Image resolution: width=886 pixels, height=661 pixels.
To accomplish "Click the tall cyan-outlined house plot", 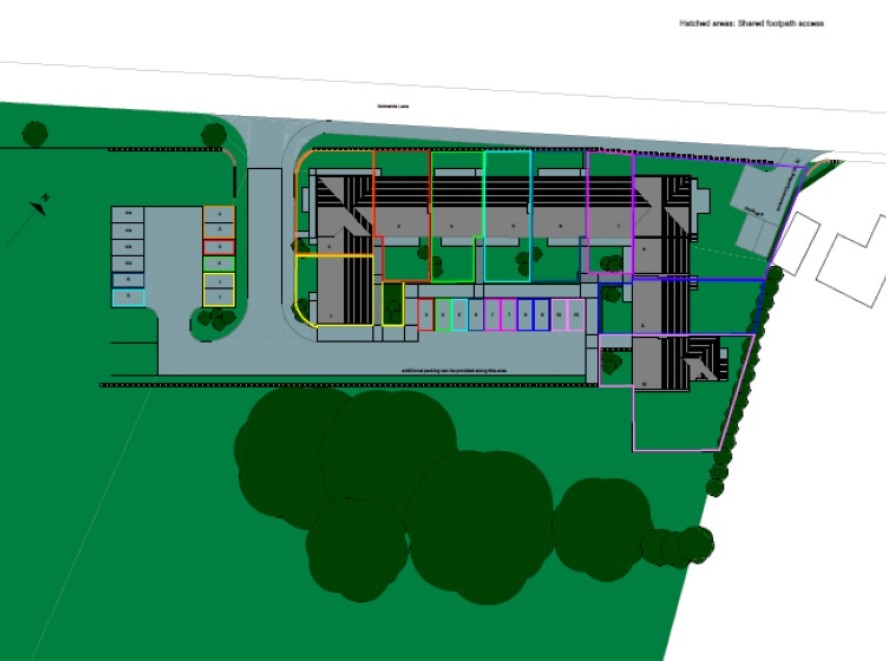I will tap(507, 216).
